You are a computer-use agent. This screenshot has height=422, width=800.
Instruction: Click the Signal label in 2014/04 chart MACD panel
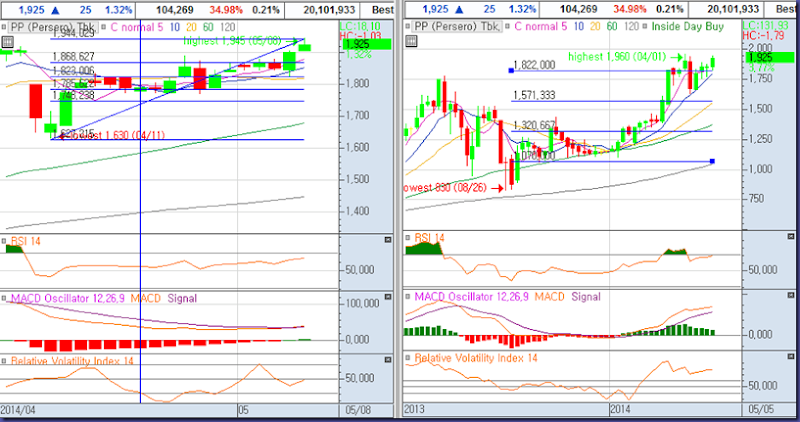[x=182, y=298]
